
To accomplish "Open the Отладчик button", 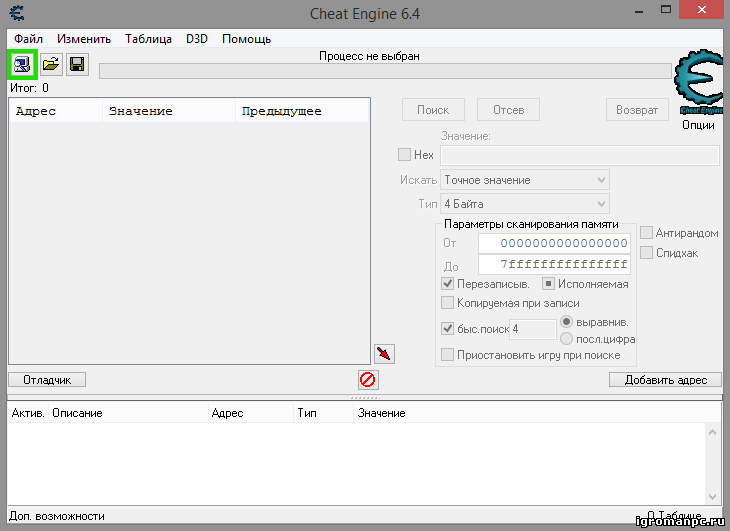I will (47, 380).
